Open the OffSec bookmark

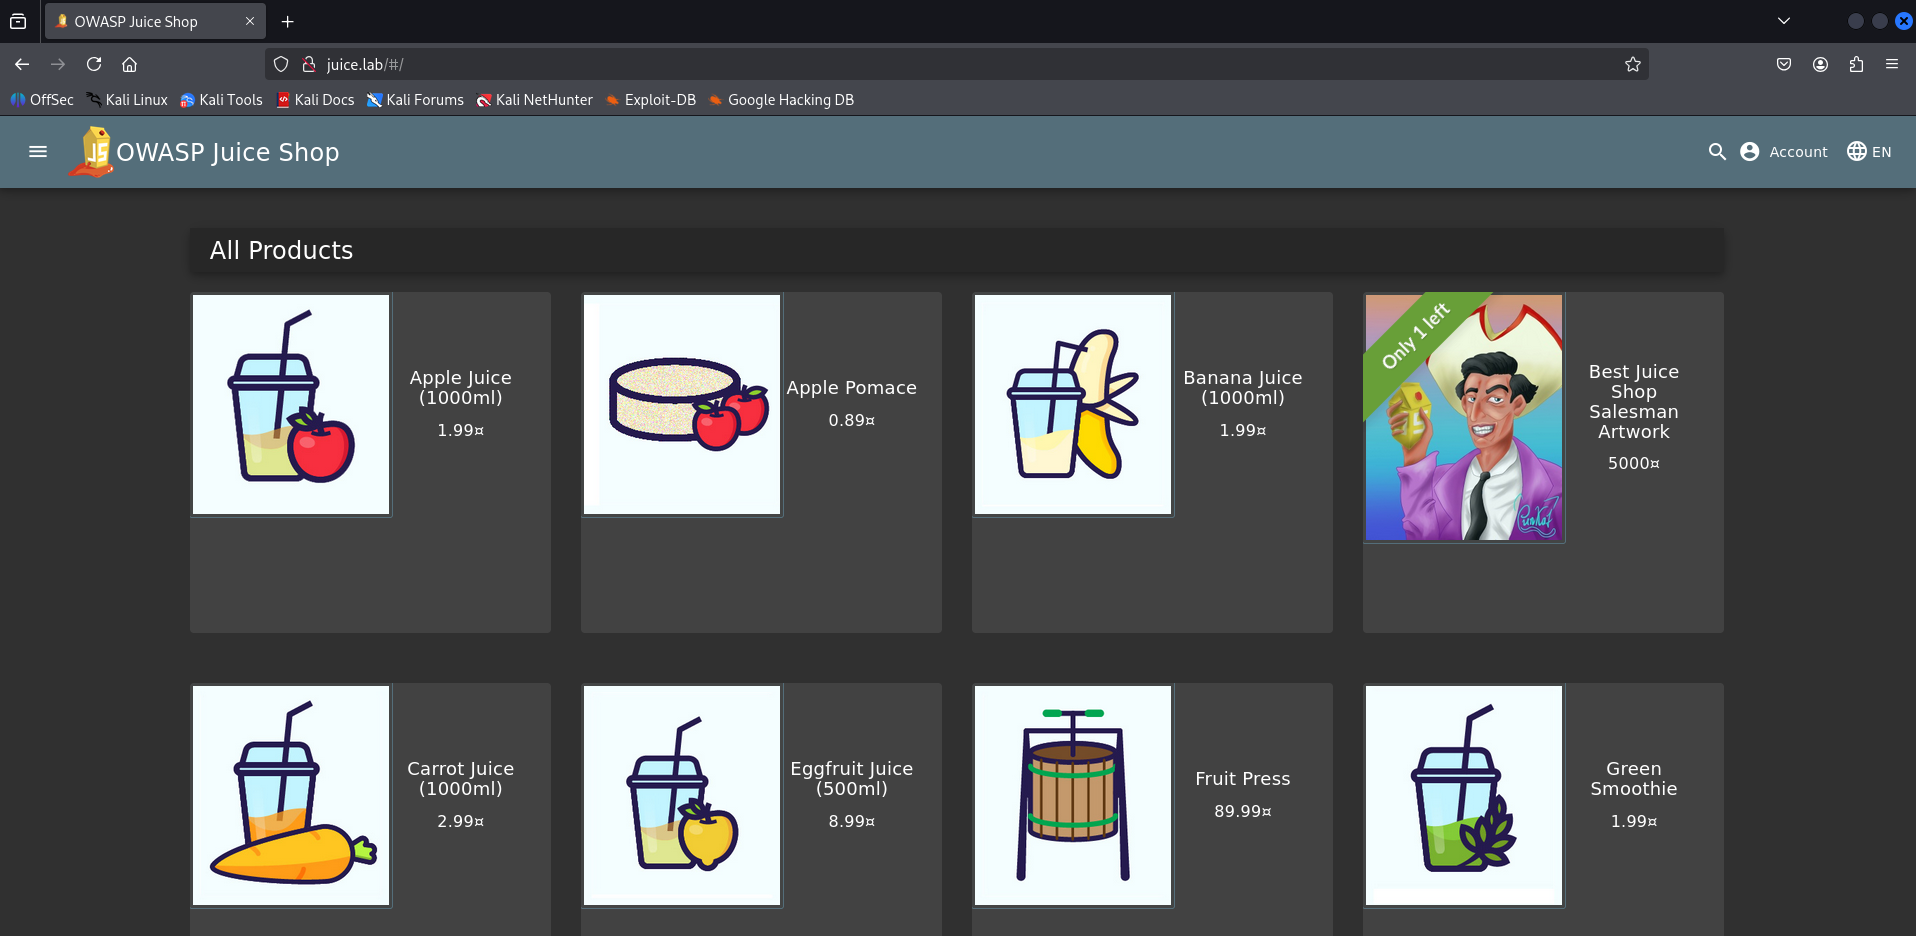pos(42,100)
